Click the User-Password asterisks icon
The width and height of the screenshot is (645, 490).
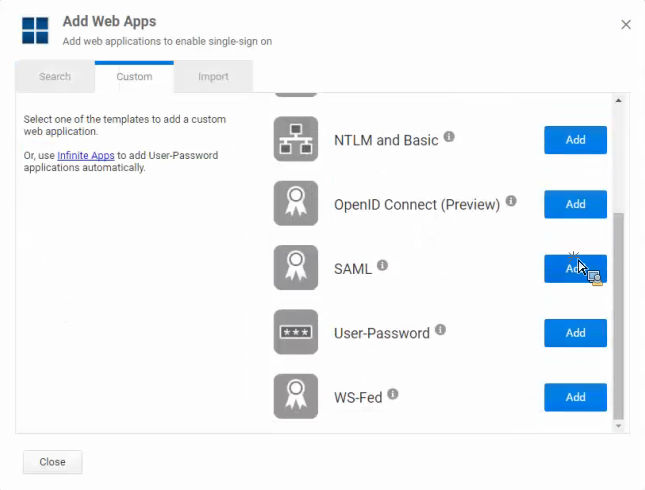pyautogui.click(x=296, y=332)
